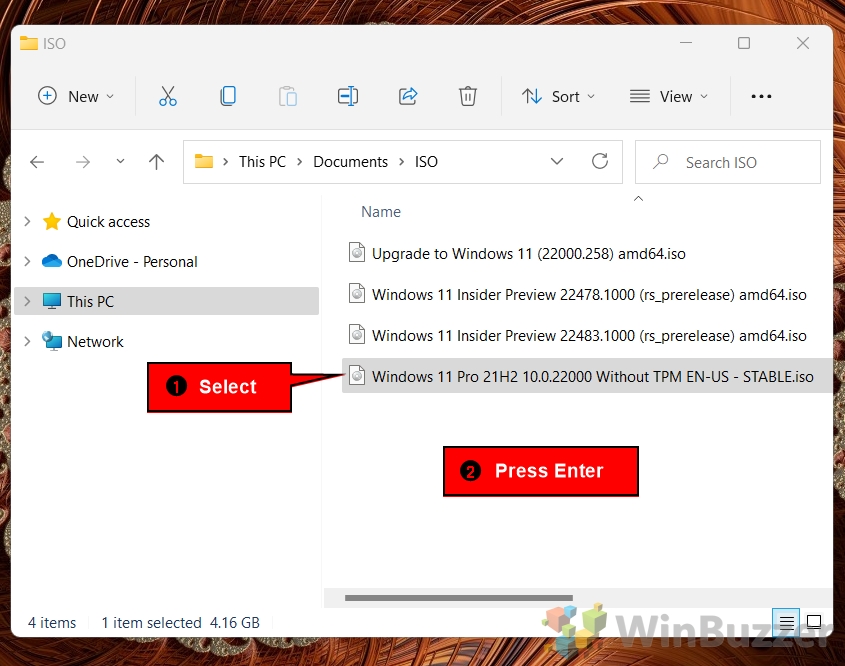Open the View layout dropdown
The height and width of the screenshot is (666, 845).
point(668,96)
